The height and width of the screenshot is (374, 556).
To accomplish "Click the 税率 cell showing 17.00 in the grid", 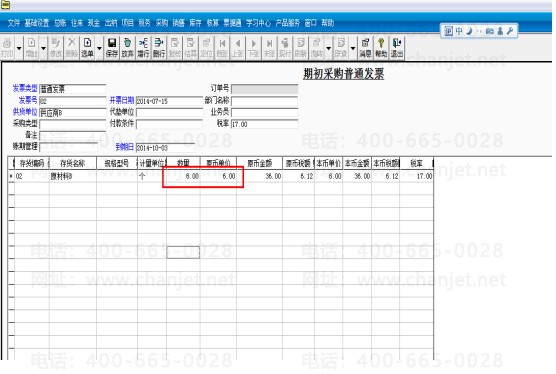I will [x=416, y=176].
